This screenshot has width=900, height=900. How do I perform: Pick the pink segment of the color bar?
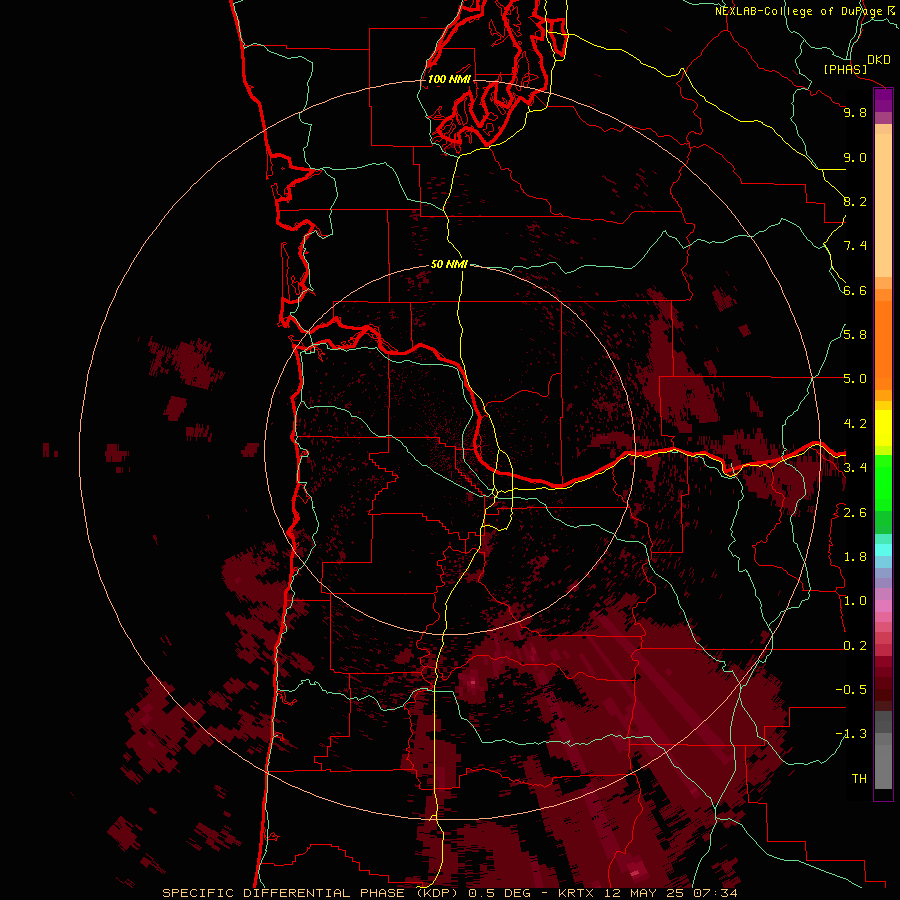pyautogui.click(x=883, y=606)
